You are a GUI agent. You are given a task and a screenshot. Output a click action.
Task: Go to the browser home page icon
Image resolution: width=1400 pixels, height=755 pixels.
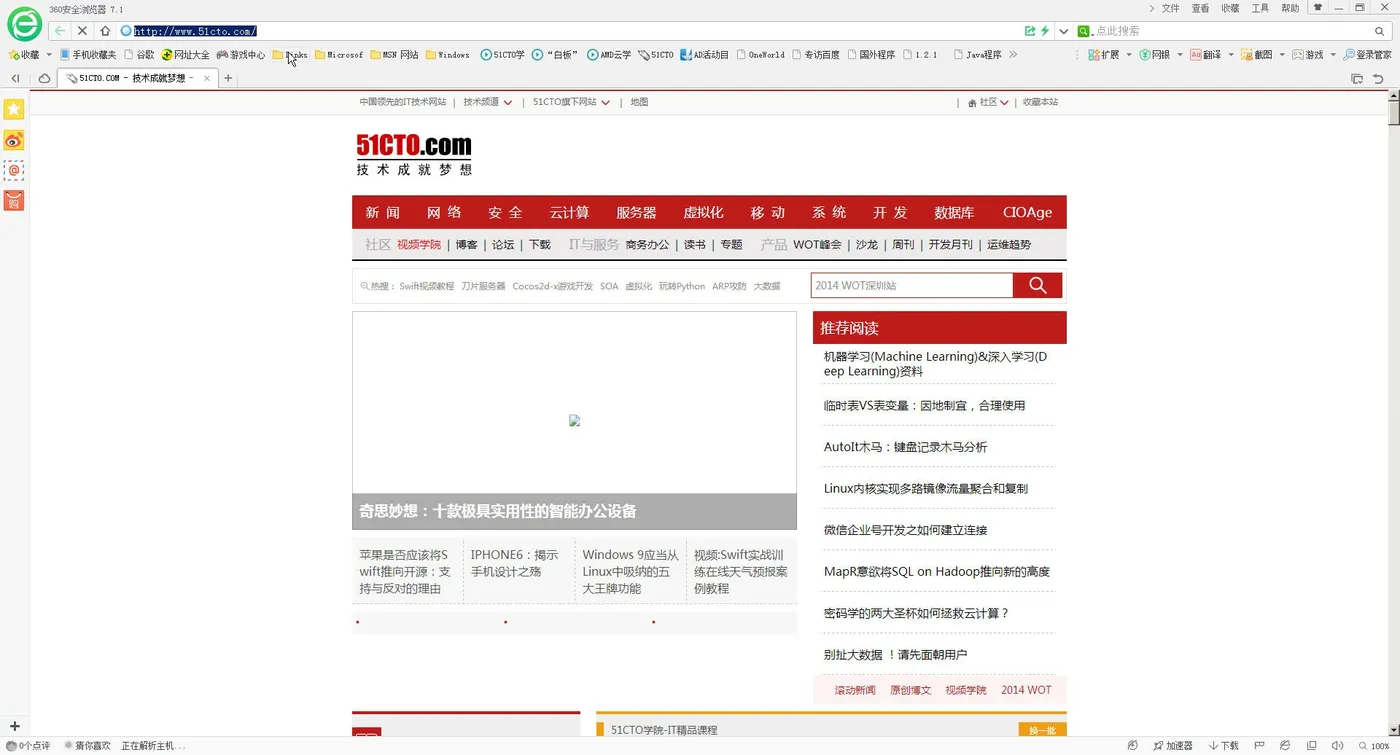point(105,31)
